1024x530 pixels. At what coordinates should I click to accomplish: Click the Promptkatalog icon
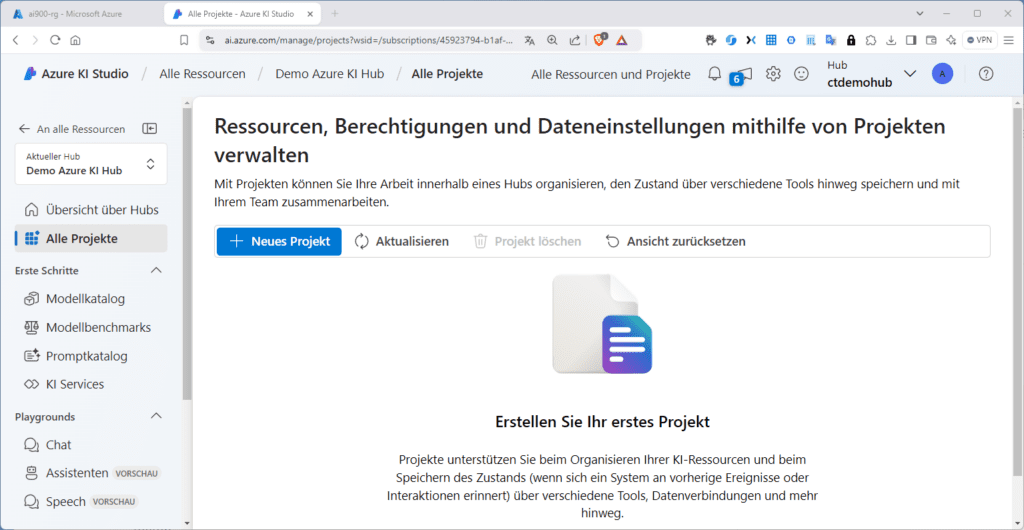point(31,356)
